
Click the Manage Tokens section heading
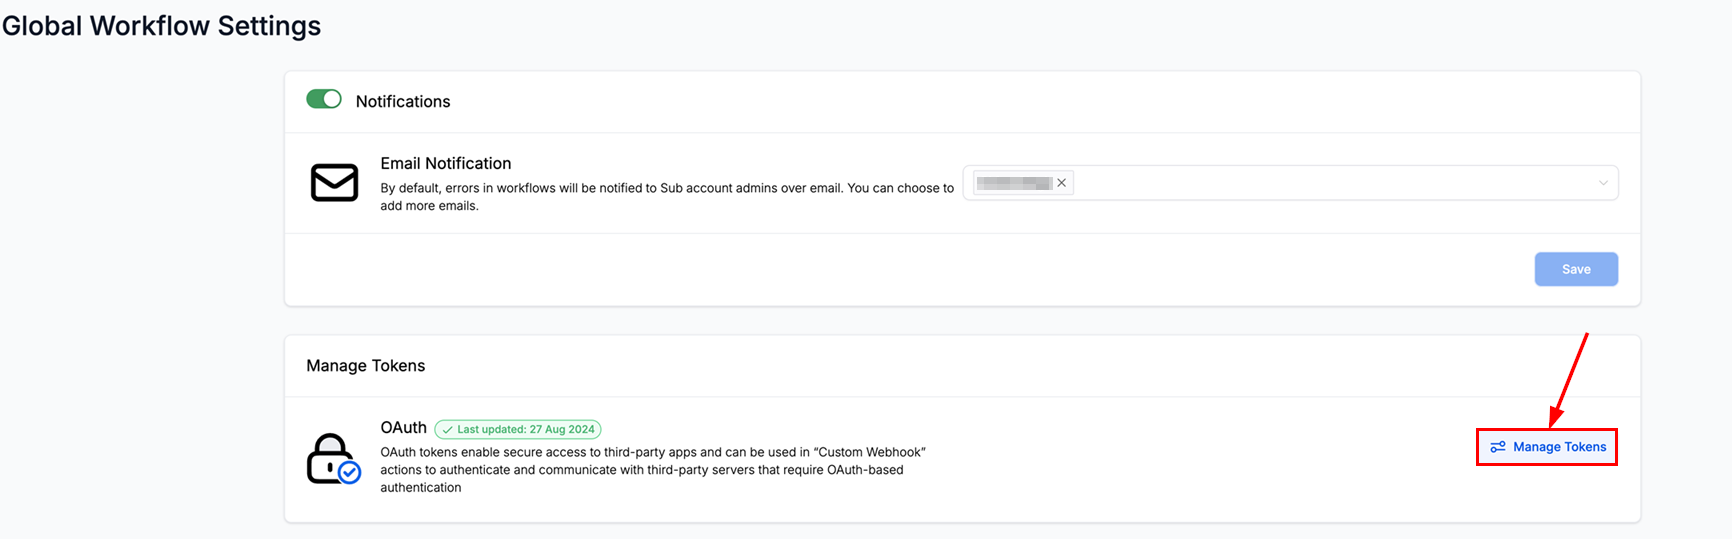pyautogui.click(x=365, y=366)
